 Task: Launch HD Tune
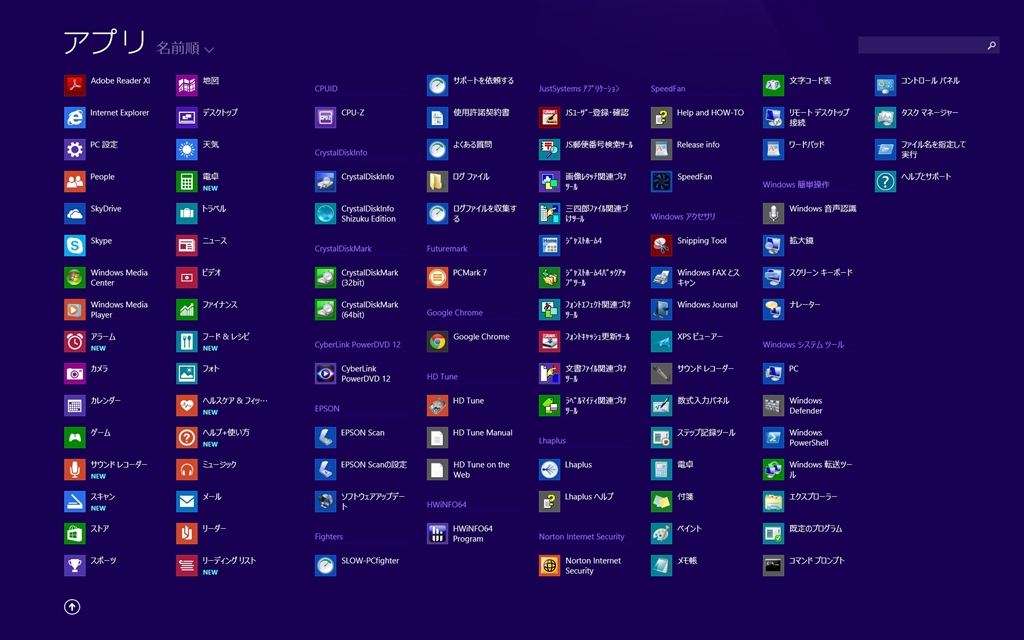(456, 406)
